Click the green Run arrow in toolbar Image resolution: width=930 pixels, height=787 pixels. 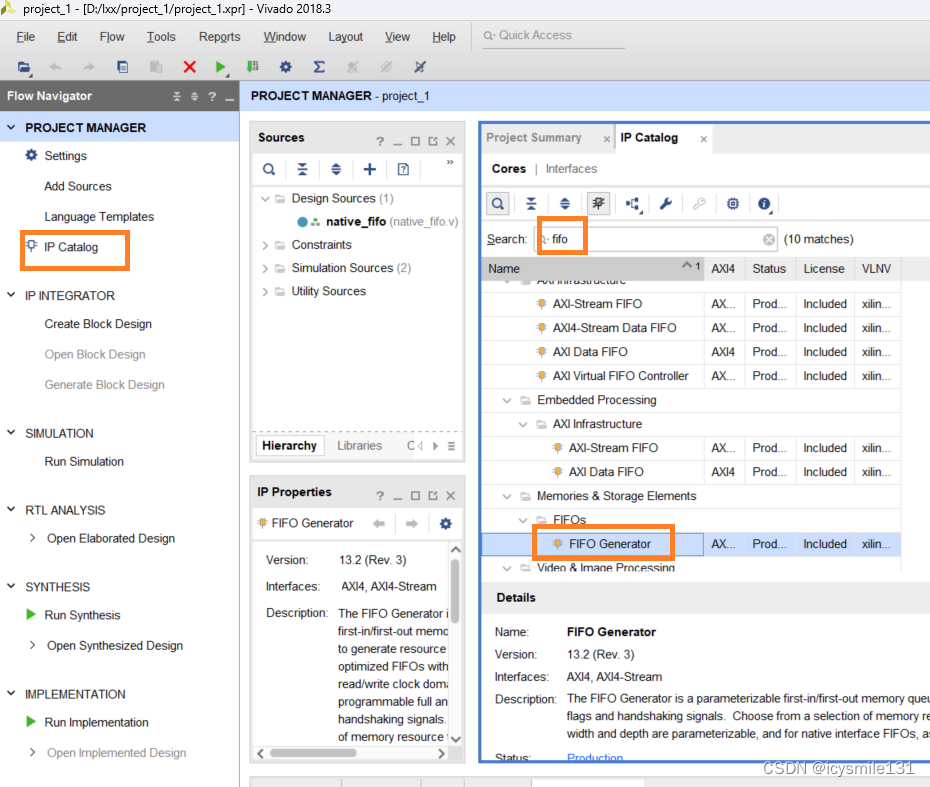(x=220, y=67)
